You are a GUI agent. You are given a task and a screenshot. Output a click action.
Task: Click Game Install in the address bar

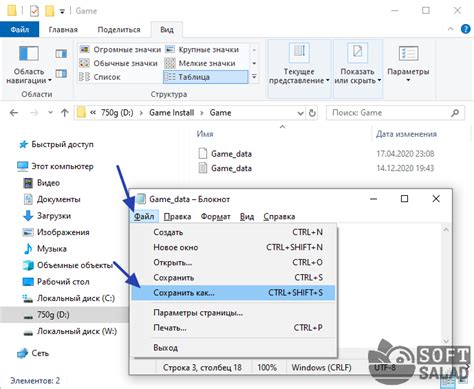tap(171, 113)
